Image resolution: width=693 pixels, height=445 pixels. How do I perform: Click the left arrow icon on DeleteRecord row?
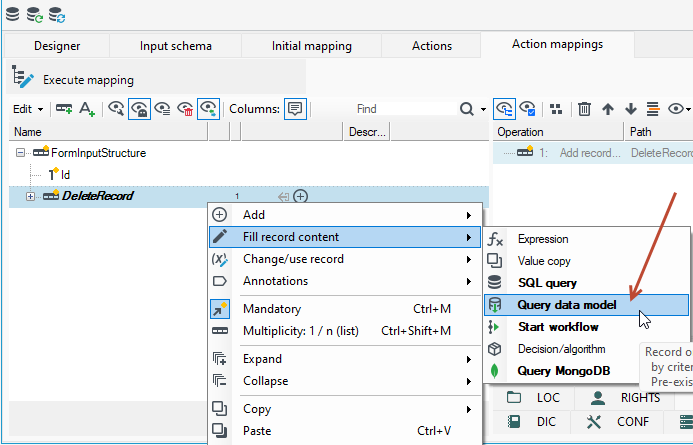[283, 197]
